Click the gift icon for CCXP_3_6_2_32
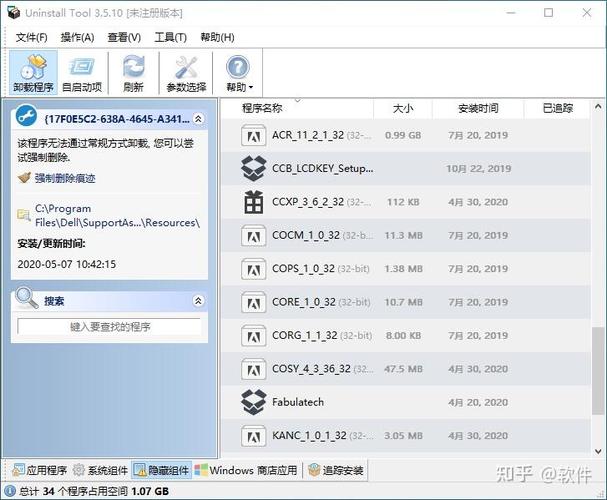 (254, 202)
